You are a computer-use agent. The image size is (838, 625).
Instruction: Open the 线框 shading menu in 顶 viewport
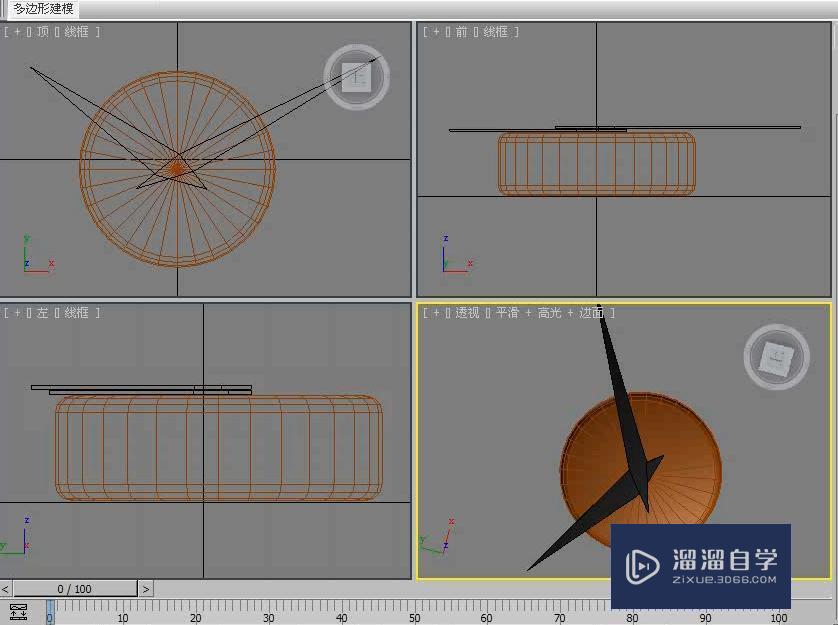(76, 32)
